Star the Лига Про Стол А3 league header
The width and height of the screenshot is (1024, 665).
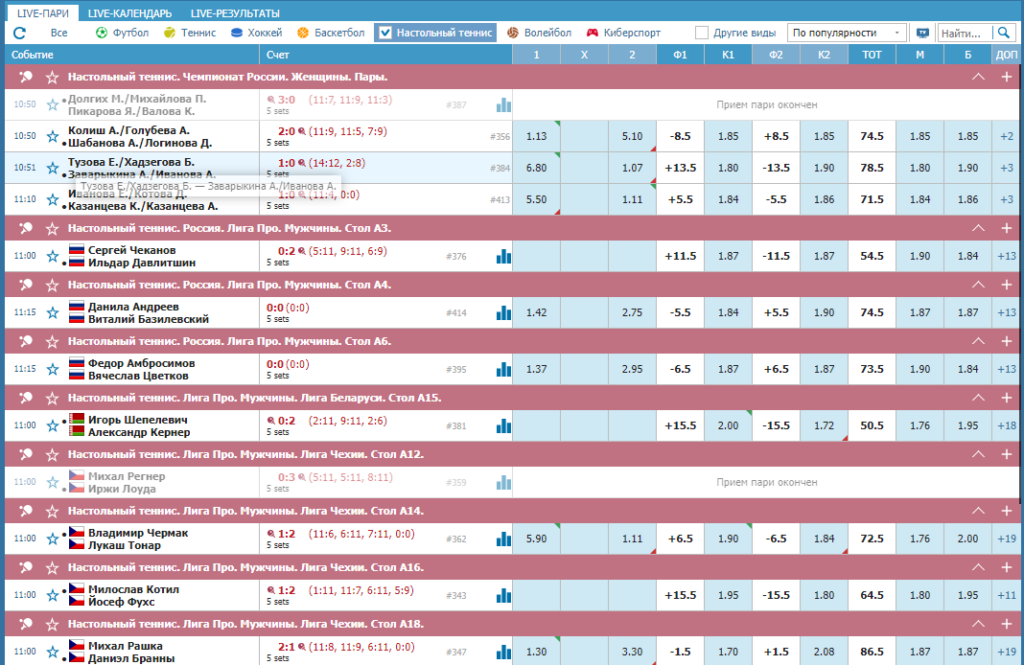(53, 229)
